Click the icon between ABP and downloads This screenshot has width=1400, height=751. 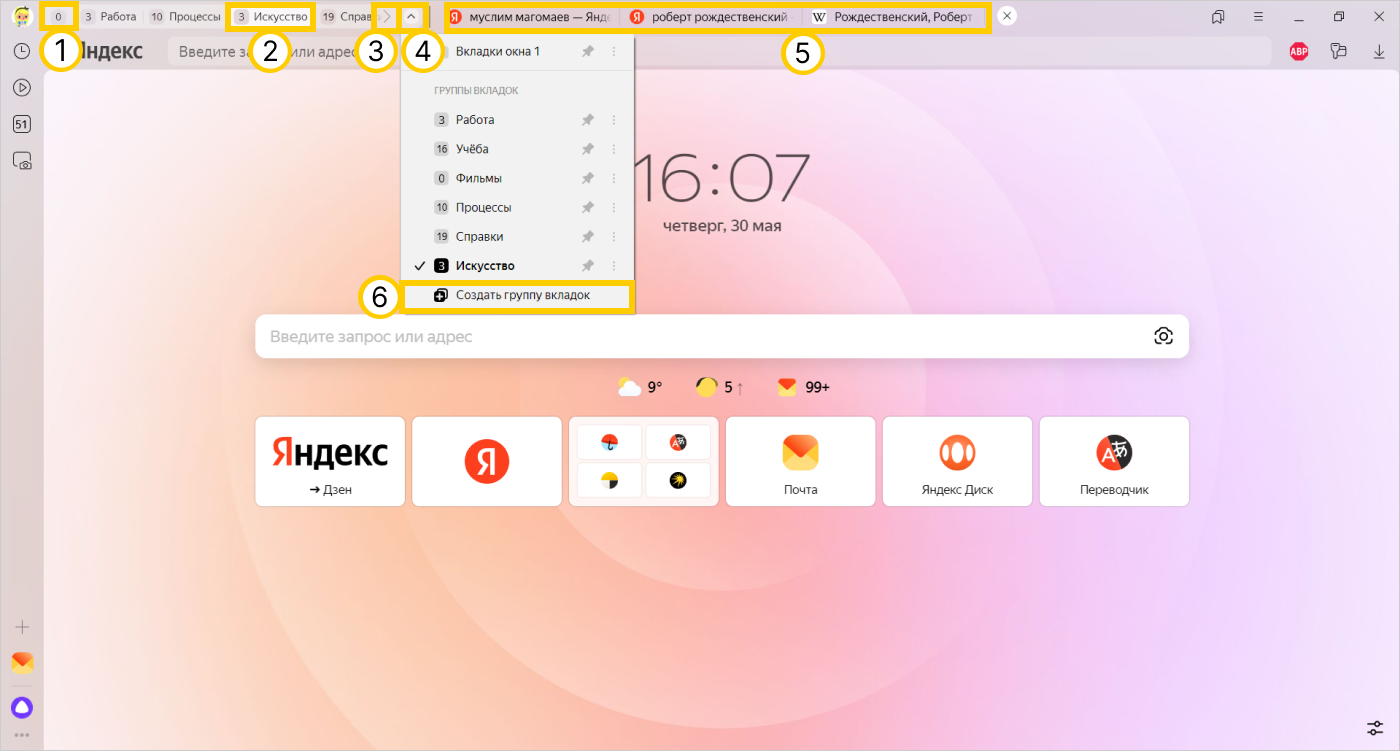pyautogui.click(x=1339, y=52)
